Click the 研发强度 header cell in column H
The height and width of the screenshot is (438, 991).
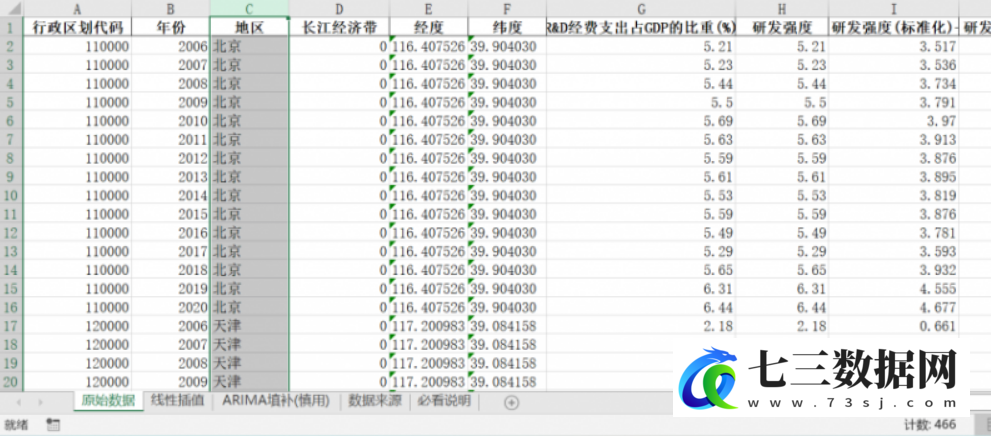pos(782,27)
